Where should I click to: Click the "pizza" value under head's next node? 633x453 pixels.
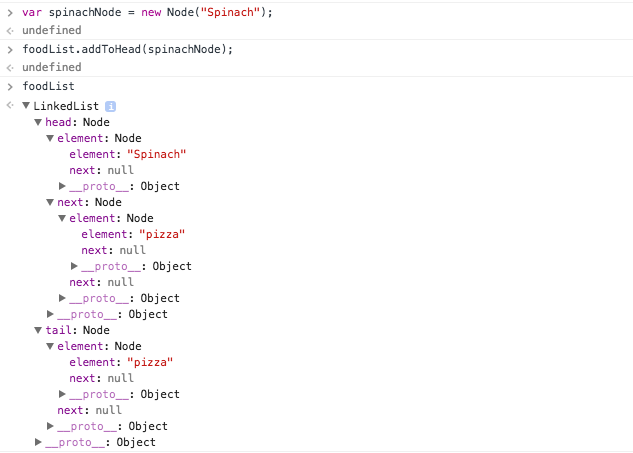(162, 234)
